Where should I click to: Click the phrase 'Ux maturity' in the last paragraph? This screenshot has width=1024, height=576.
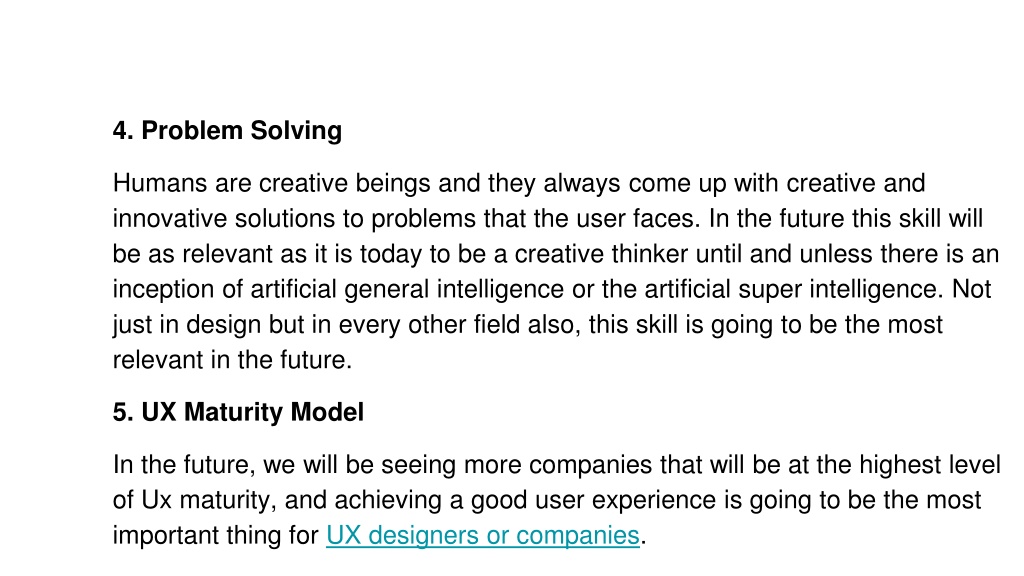point(209,500)
